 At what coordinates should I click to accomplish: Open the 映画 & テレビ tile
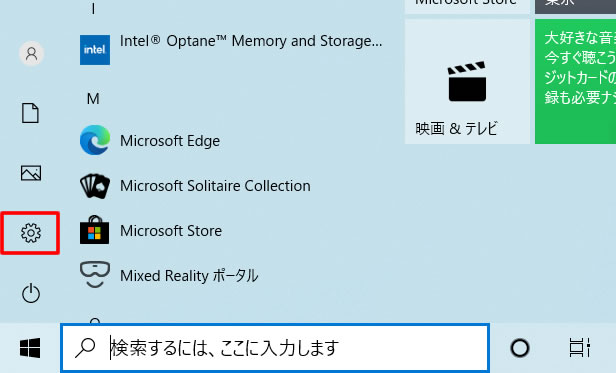tap(467, 82)
